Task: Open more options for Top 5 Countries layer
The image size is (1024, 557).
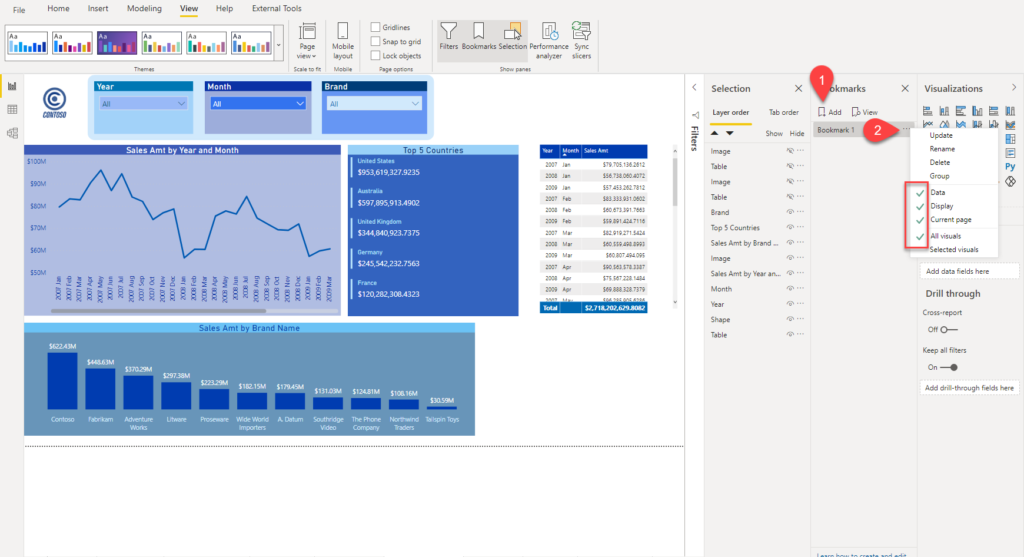Action: [x=801, y=227]
